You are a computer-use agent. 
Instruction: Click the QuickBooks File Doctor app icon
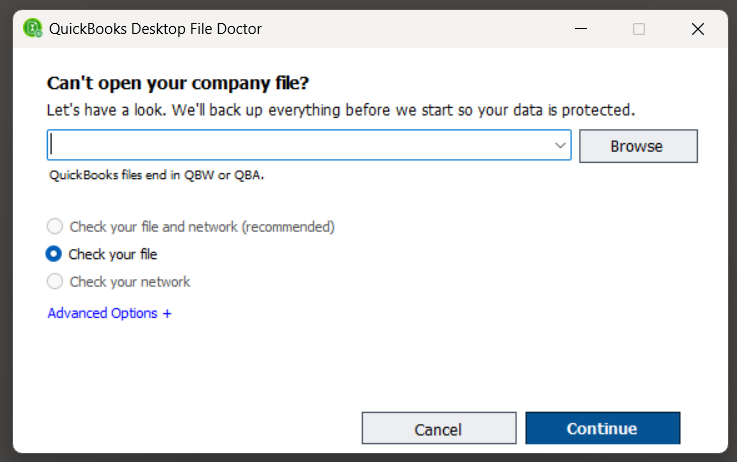[32, 28]
